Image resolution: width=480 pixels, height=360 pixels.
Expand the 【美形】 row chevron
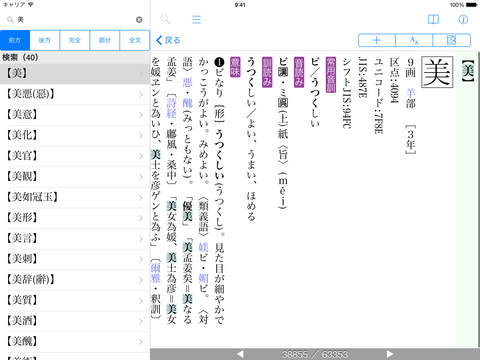141,218
